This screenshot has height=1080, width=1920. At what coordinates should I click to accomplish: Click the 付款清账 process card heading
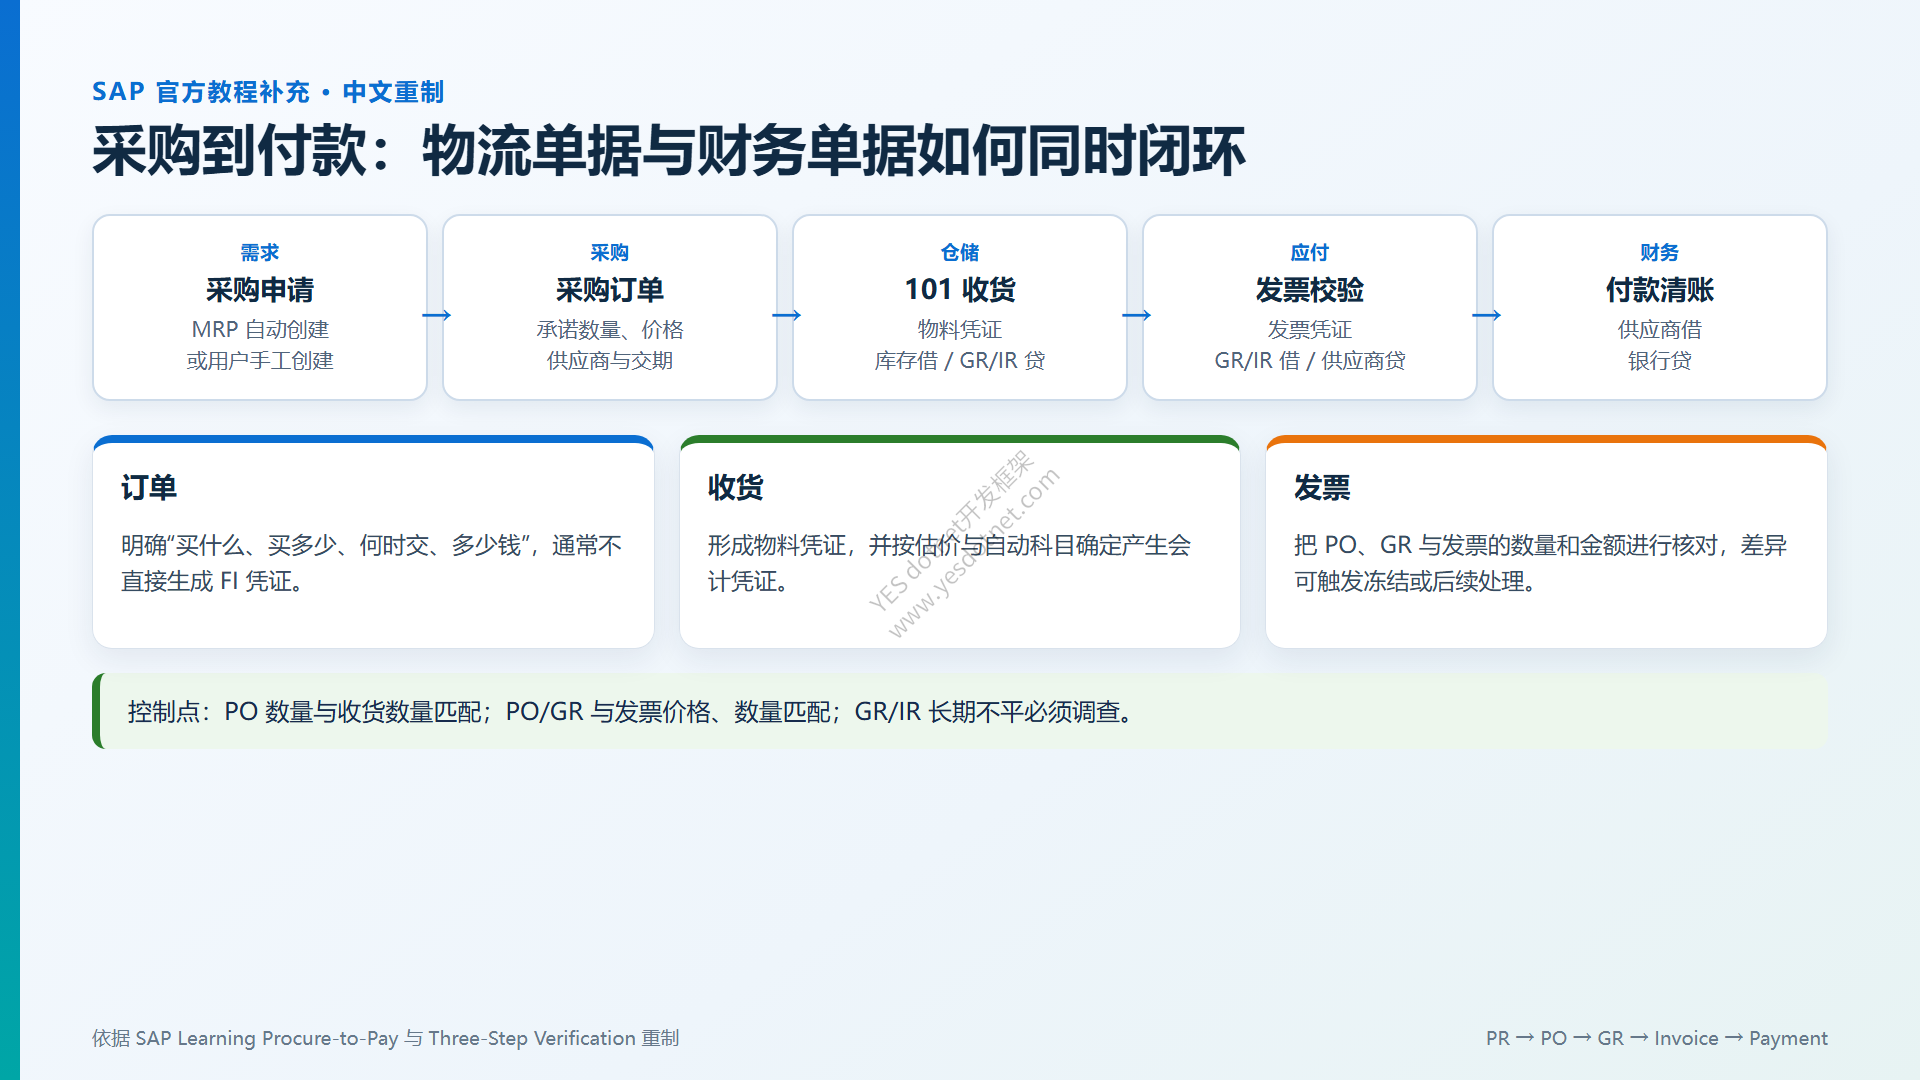click(1660, 290)
